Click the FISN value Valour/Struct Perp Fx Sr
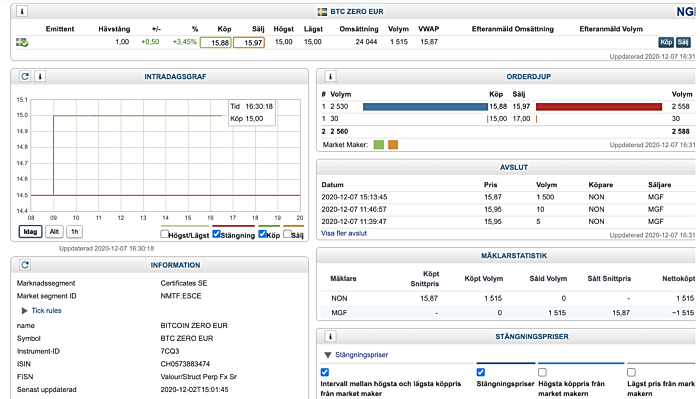 [x=199, y=377]
